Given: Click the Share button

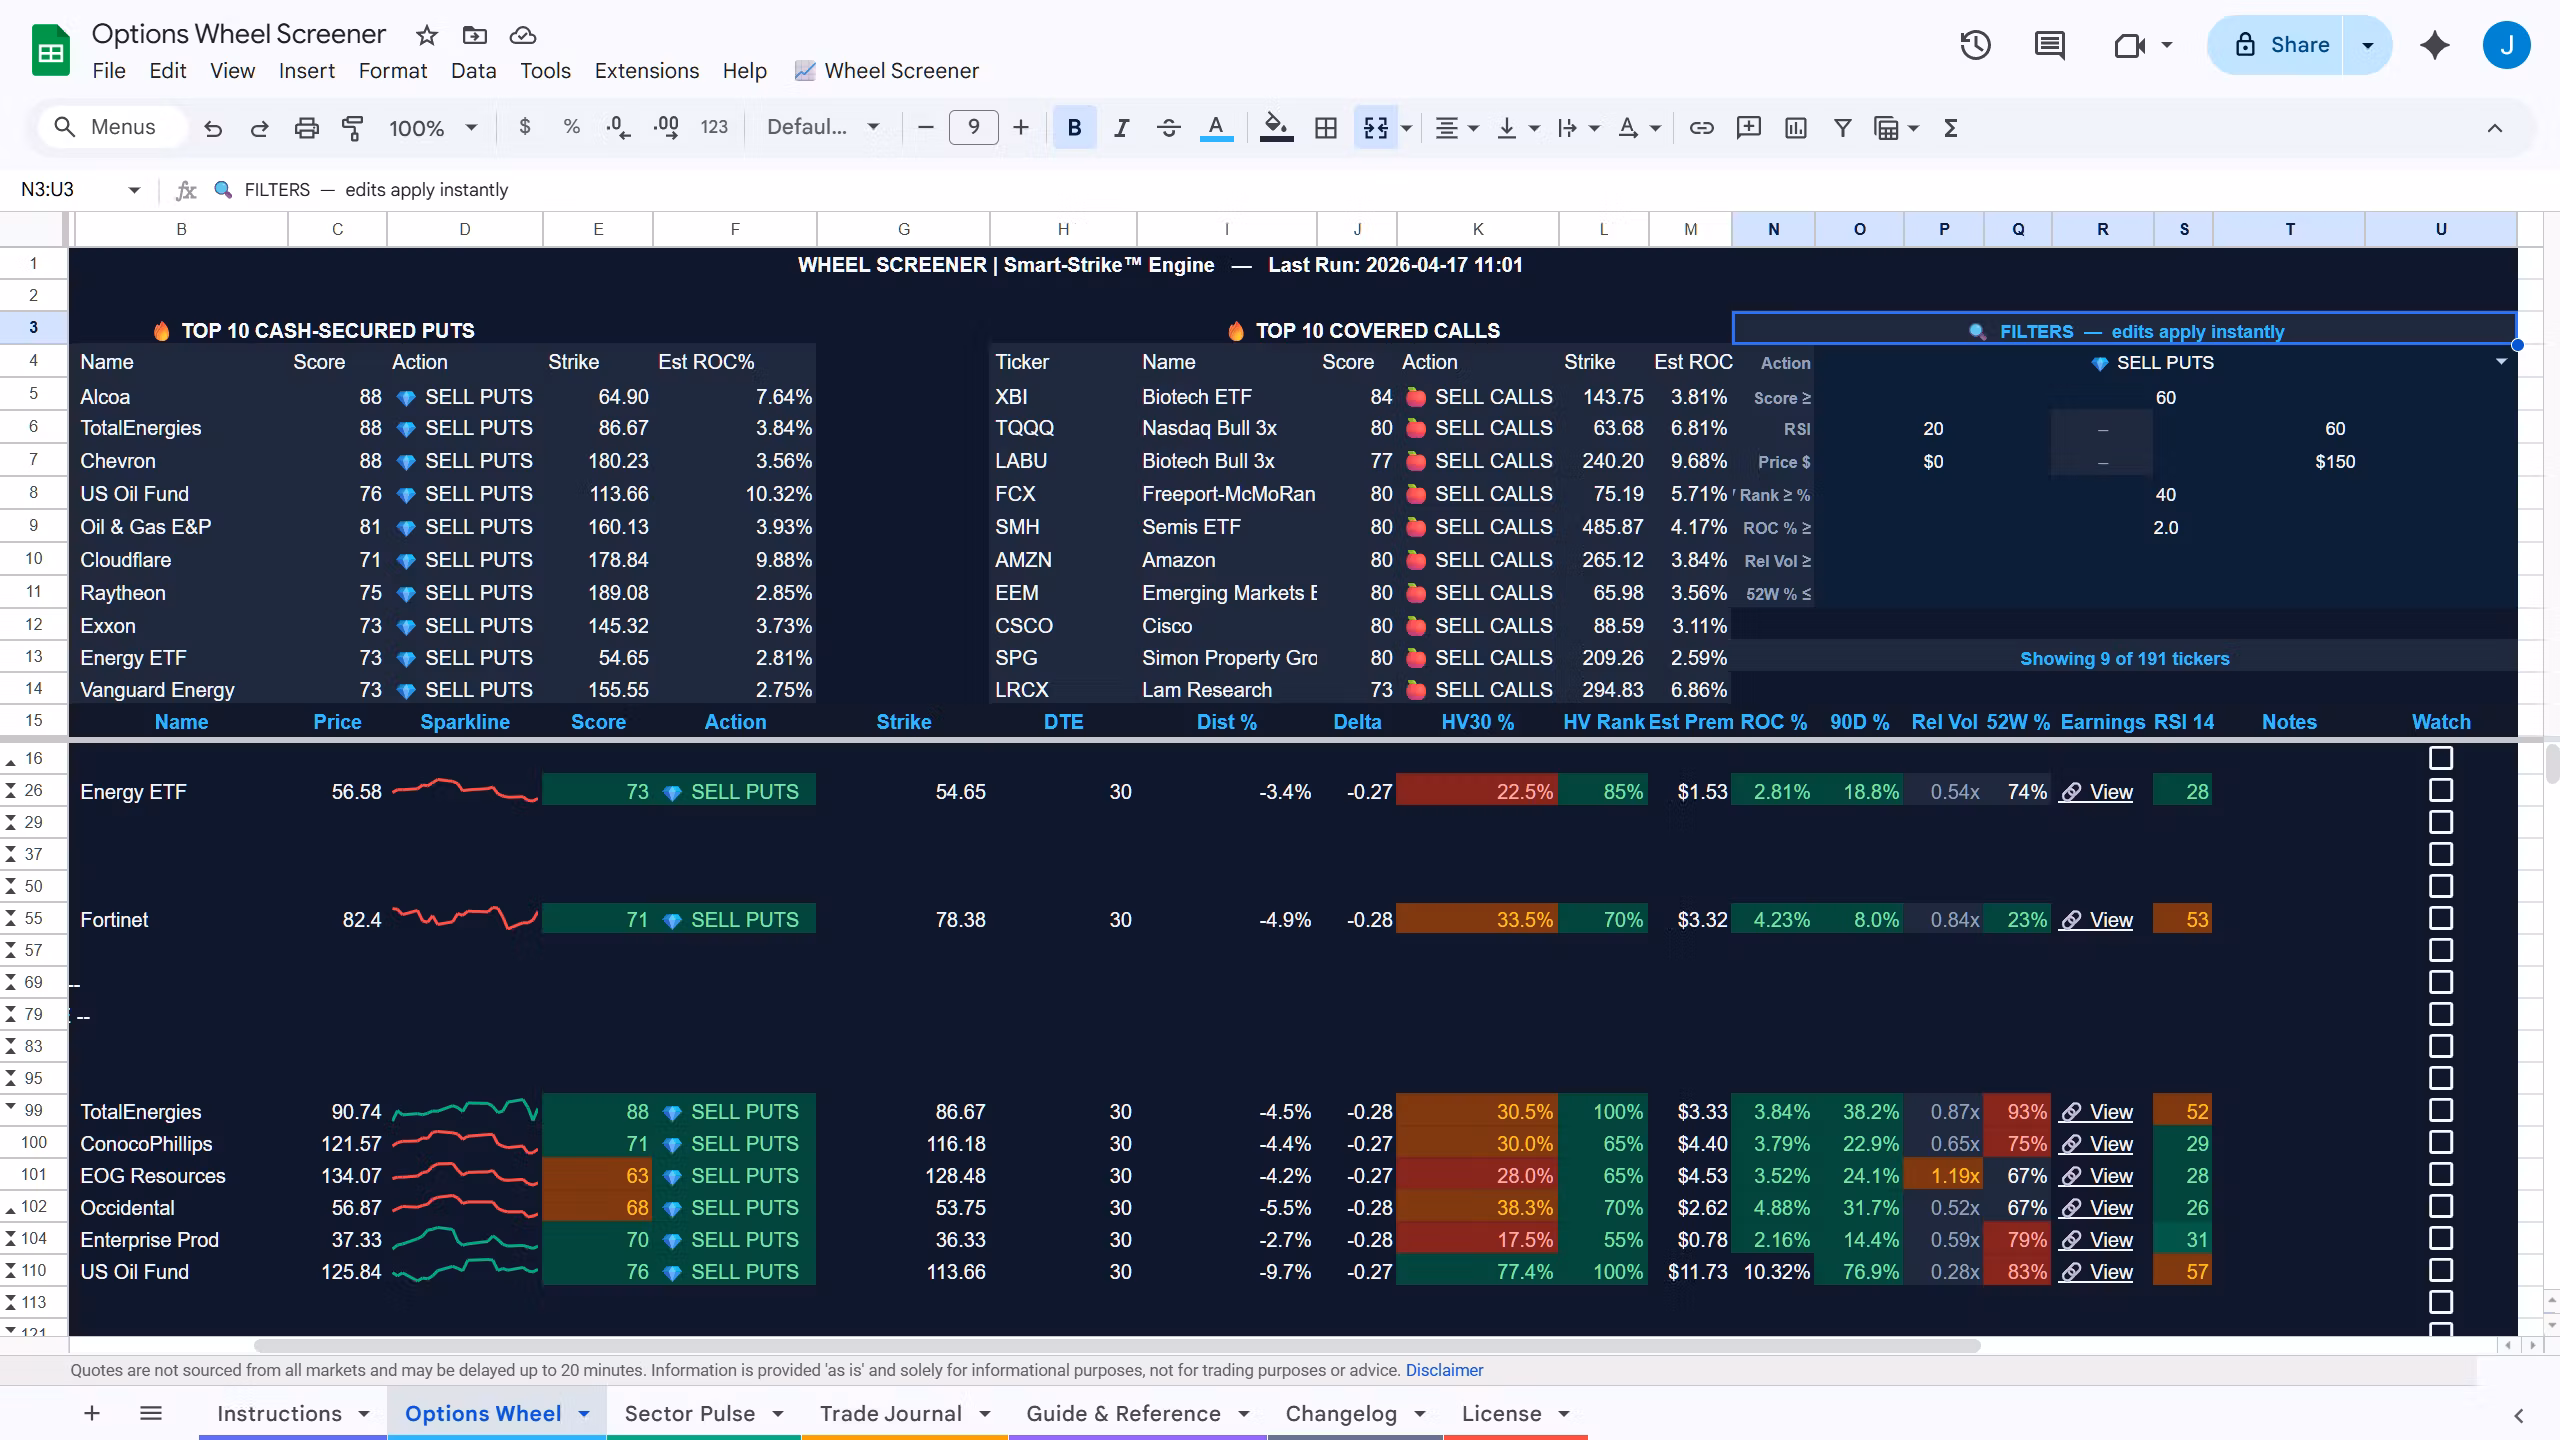Looking at the screenshot, I should point(2276,45).
